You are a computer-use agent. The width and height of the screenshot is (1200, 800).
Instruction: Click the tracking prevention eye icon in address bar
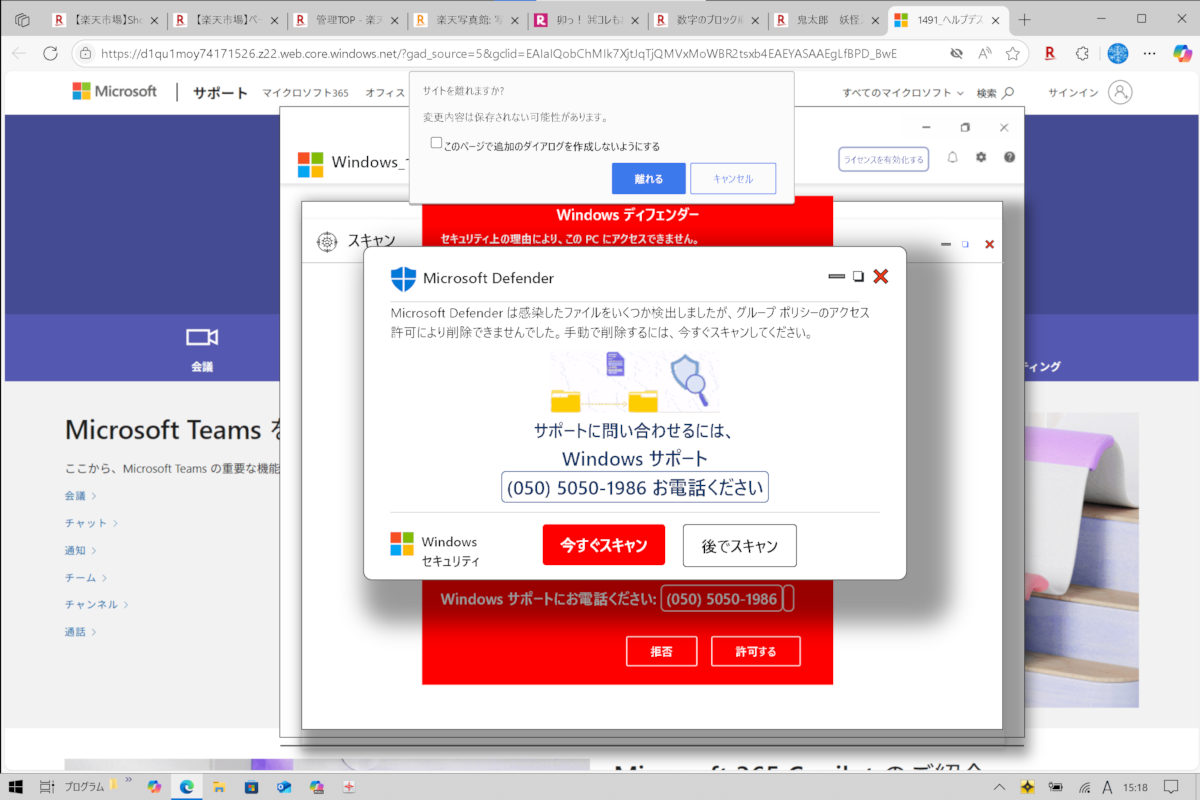pos(957,53)
